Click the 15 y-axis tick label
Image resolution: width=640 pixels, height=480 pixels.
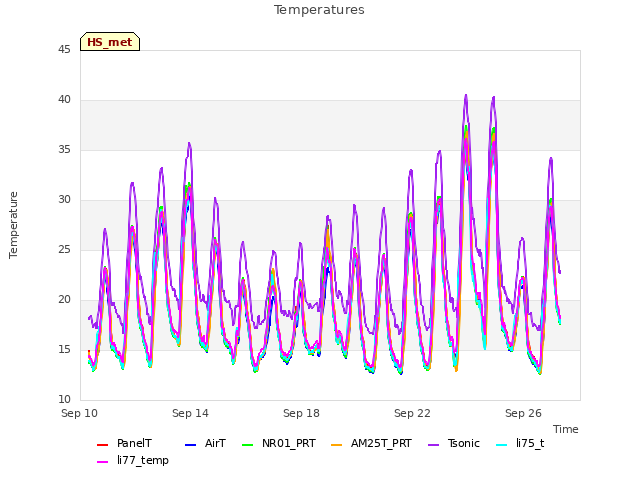click(64, 350)
